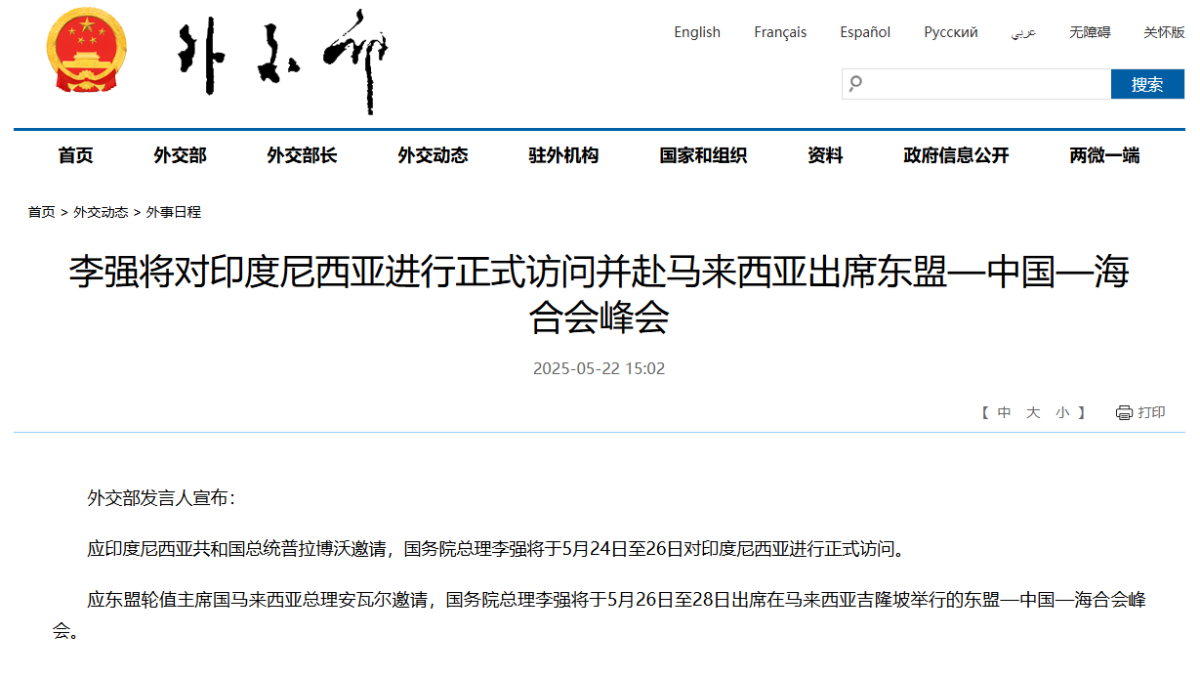Open the 政府信息公开 menu item

tap(956, 155)
